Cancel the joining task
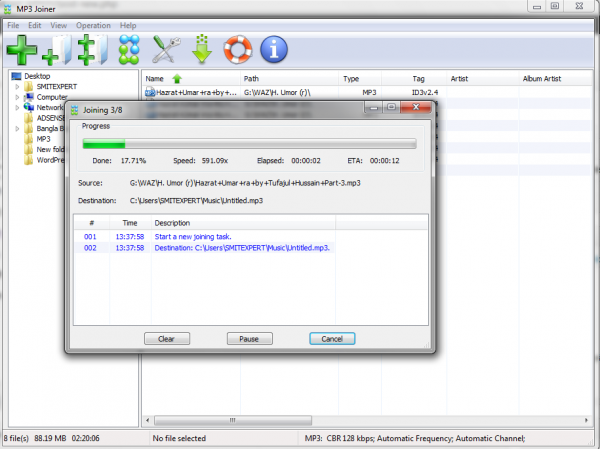This screenshot has height=449, width=600. click(332, 339)
